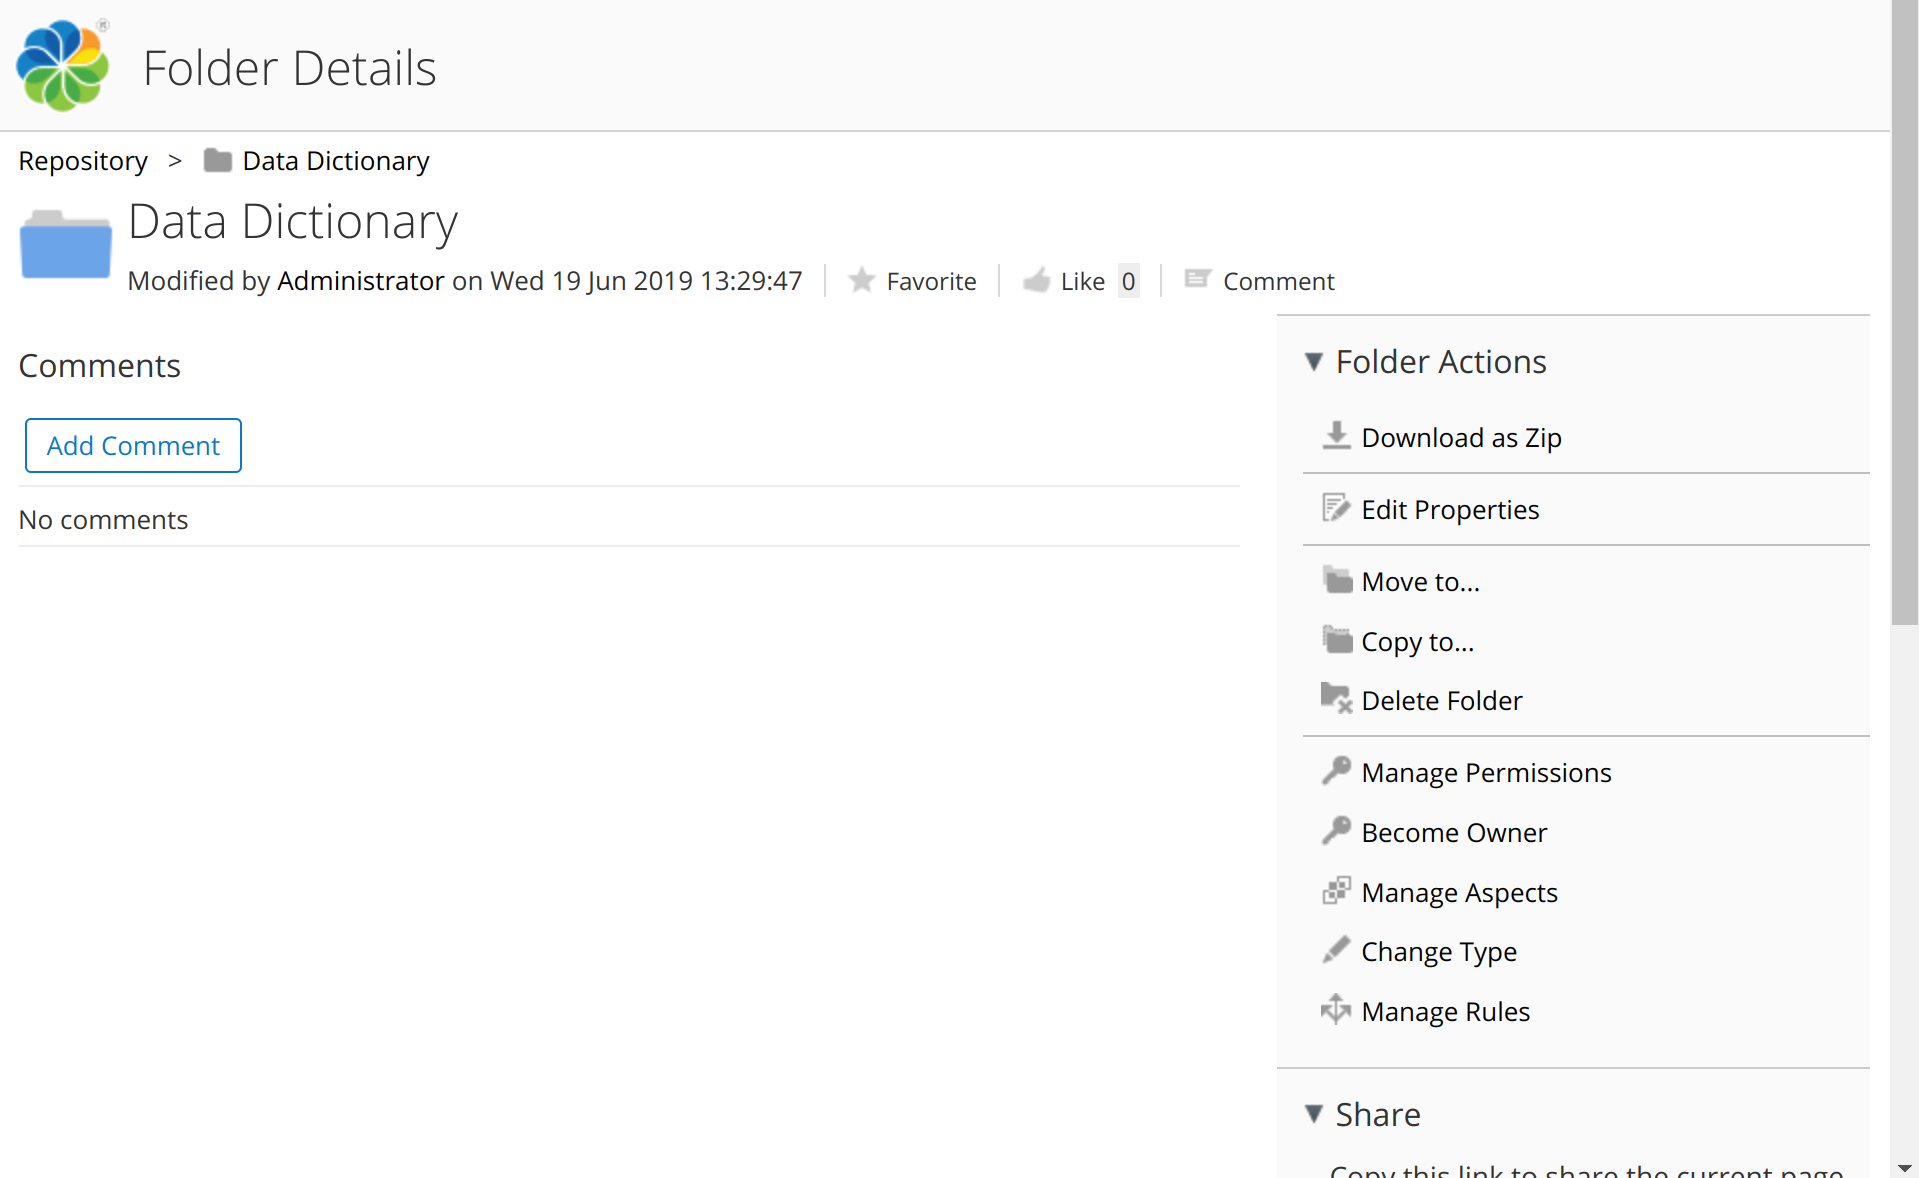Expand the Copy to... action
This screenshot has width=1919, height=1178.
pos(1418,641)
